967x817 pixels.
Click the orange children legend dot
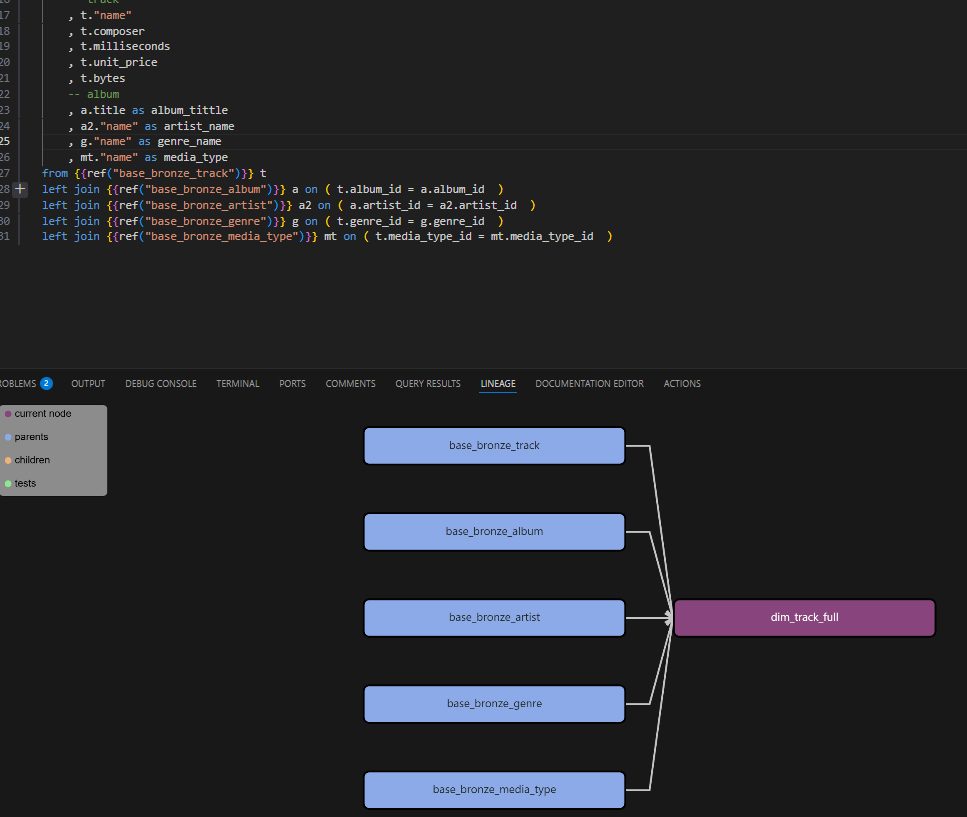click(8, 460)
